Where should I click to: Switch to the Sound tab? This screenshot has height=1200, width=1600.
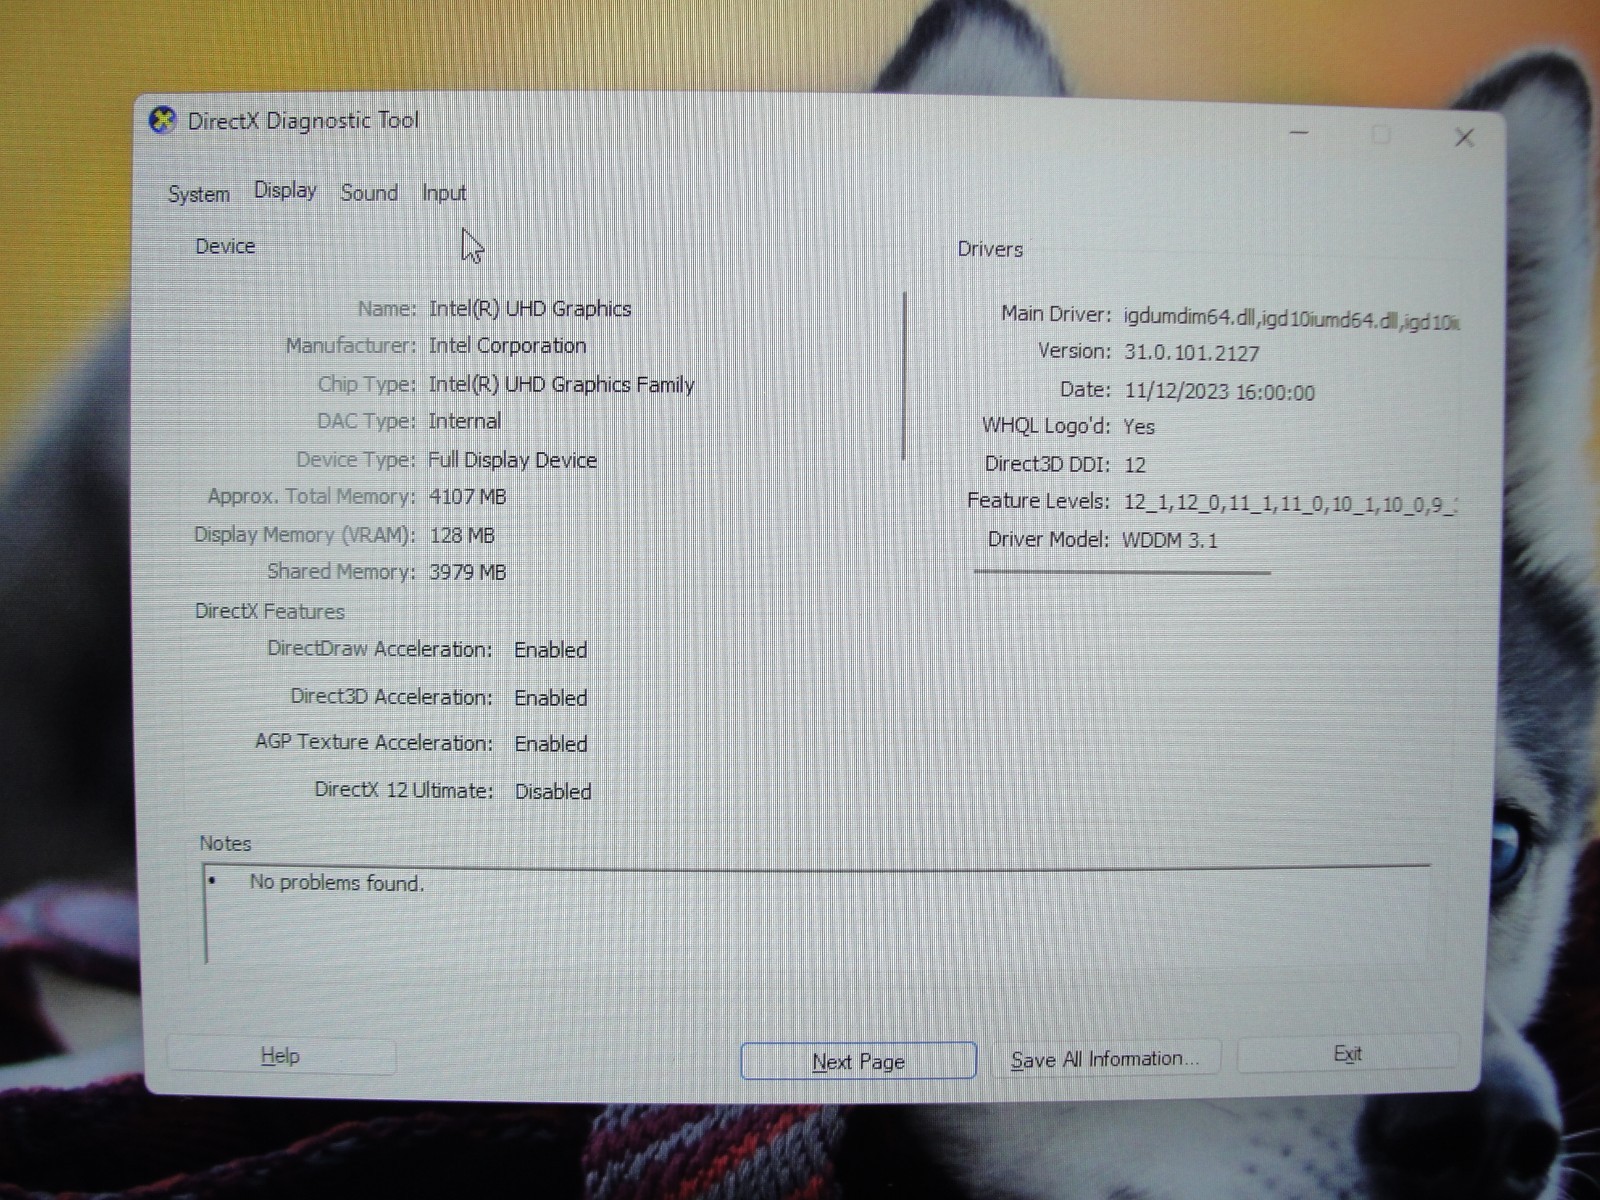coord(369,193)
